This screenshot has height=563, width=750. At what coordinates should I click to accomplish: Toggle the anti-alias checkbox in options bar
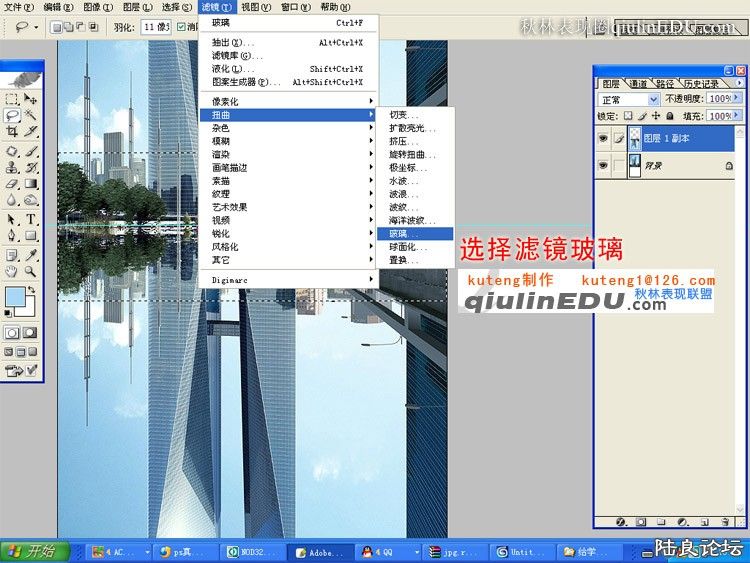pyautogui.click(x=181, y=27)
